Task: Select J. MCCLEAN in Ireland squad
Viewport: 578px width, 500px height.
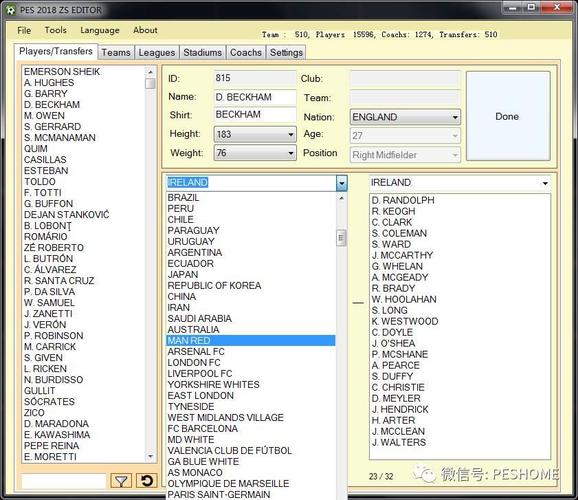Action: (460, 431)
